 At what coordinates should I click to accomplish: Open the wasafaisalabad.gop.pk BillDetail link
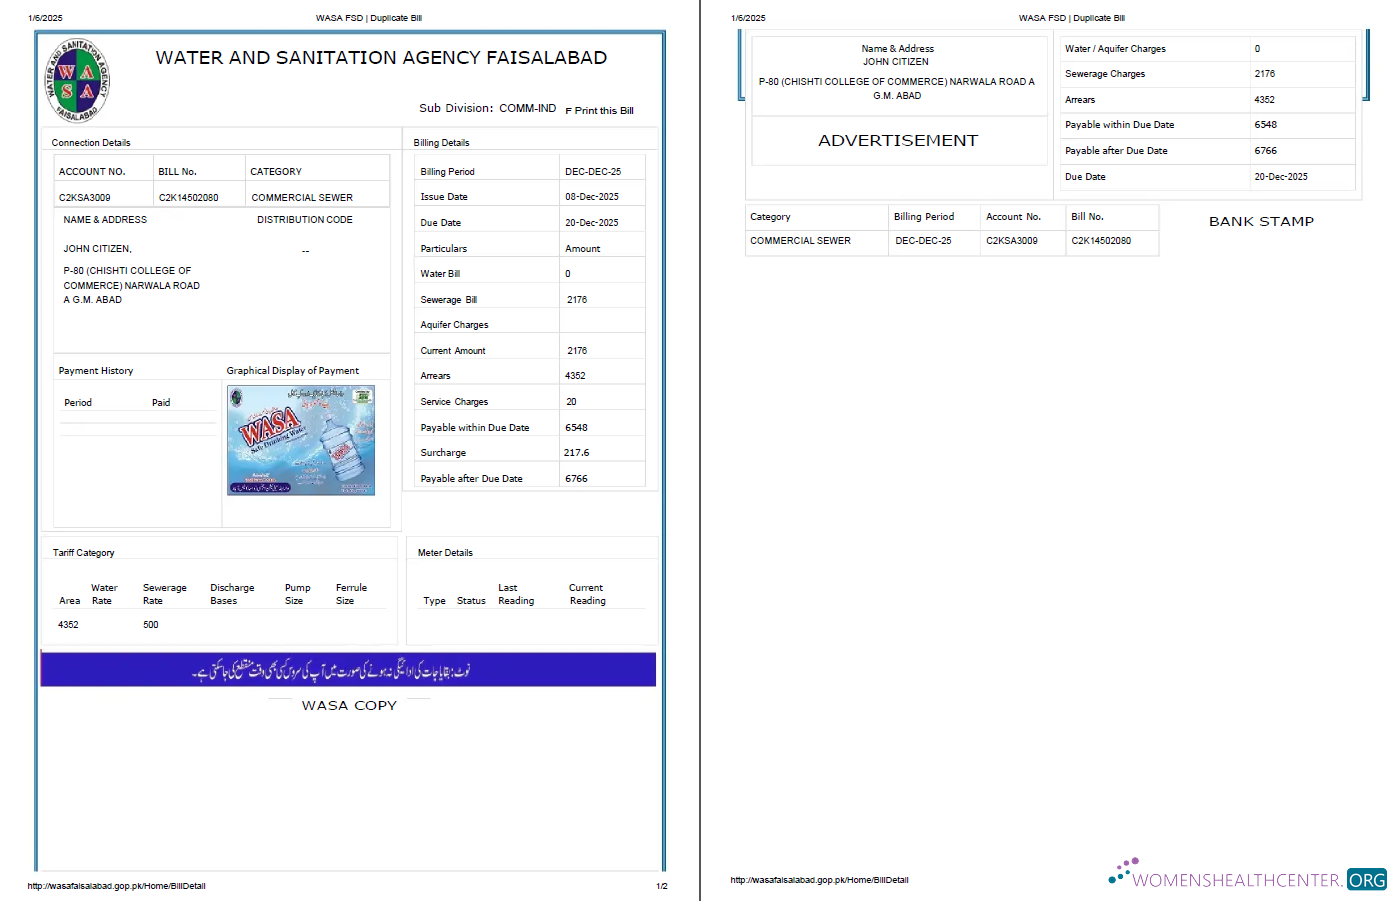115,884
